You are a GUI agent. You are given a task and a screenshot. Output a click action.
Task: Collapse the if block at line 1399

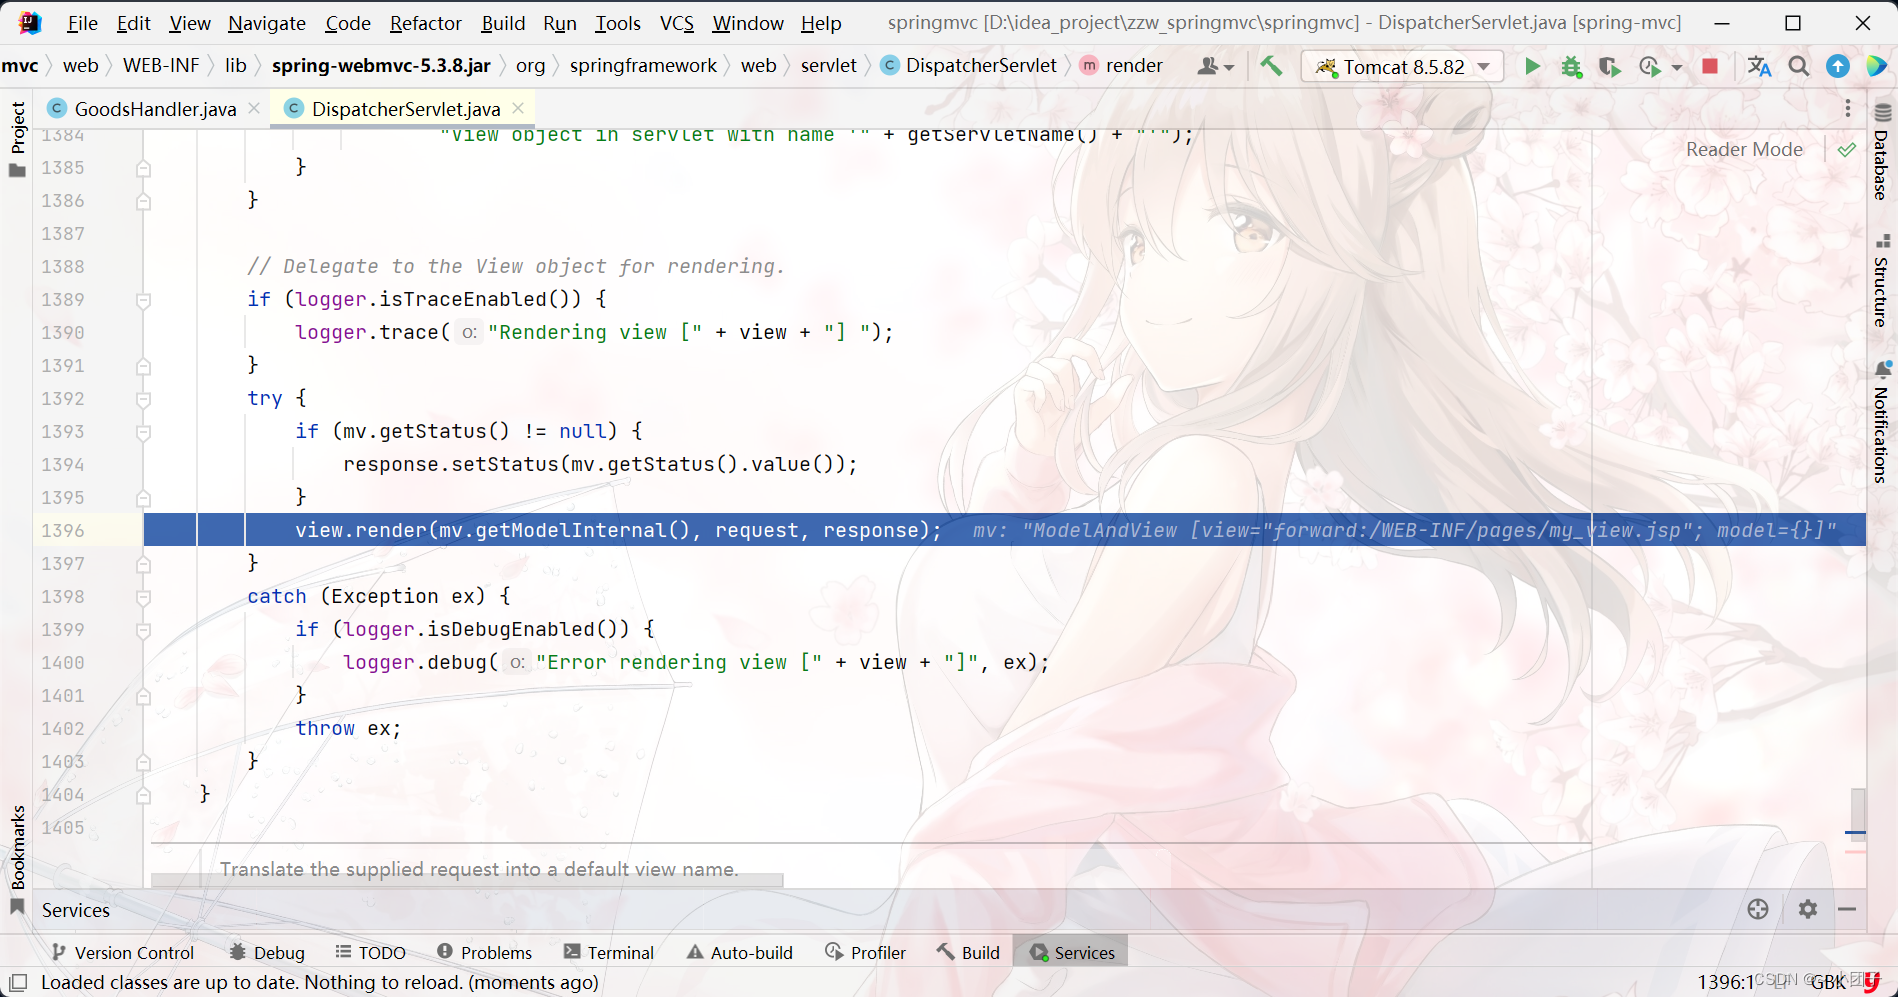pyautogui.click(x=143, y=630)
